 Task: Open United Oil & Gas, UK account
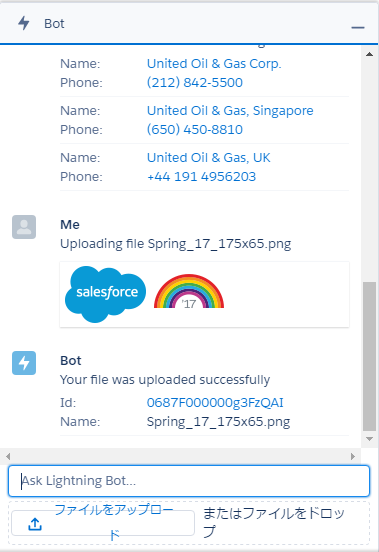pyautogui.click(x=208, y=158)
